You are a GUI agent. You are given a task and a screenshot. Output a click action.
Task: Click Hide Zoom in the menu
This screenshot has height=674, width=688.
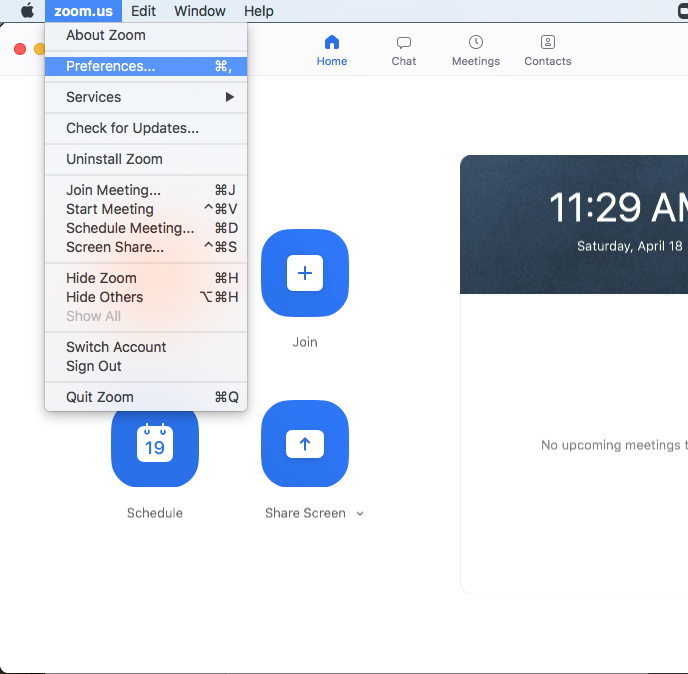[x=146, y=278]
